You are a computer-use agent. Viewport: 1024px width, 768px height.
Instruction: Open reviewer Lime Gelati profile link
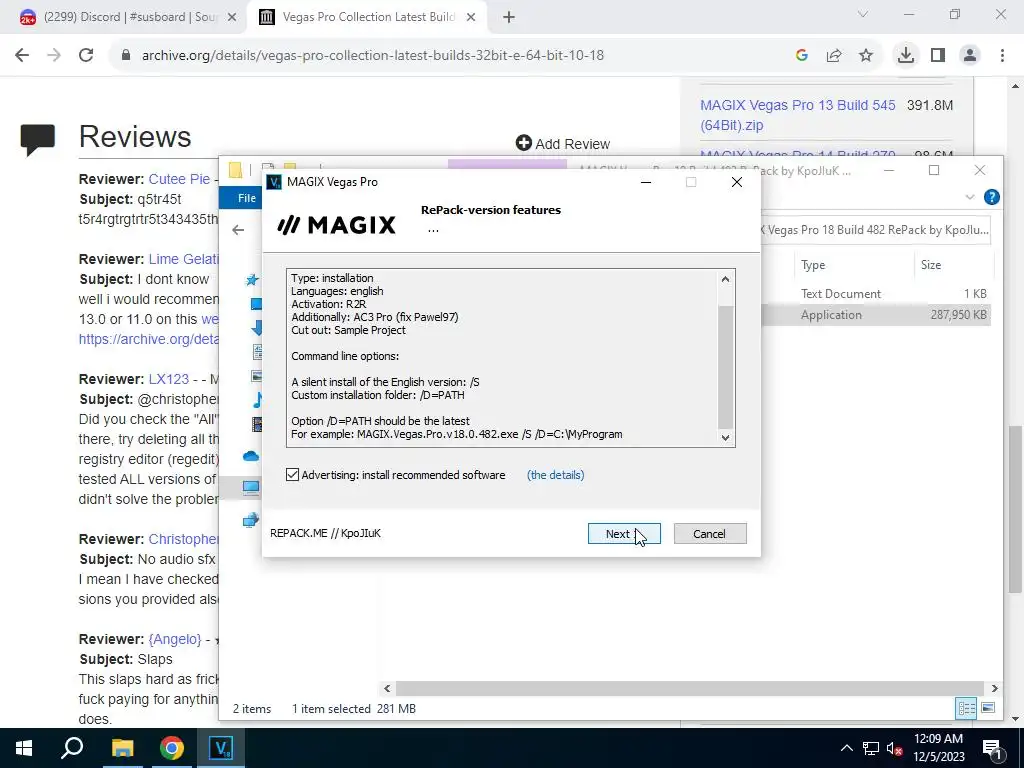184,259
